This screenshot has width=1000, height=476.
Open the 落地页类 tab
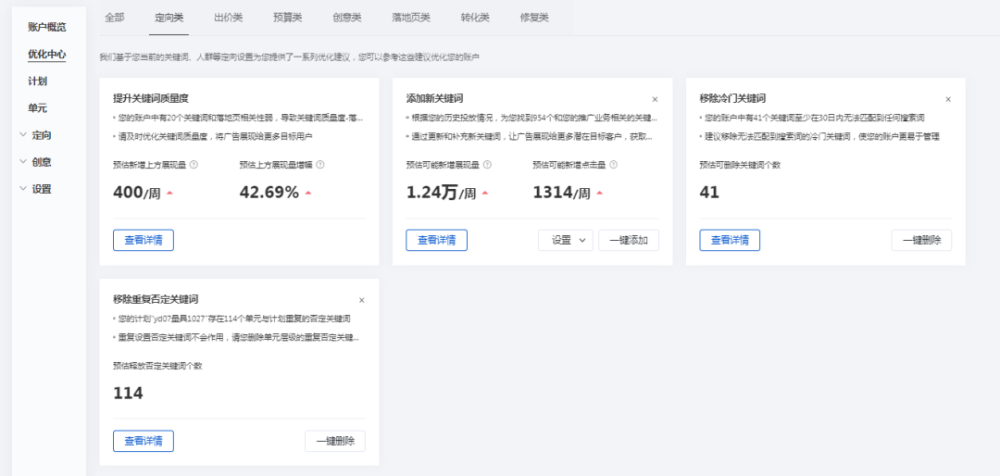tap(412, 18)
